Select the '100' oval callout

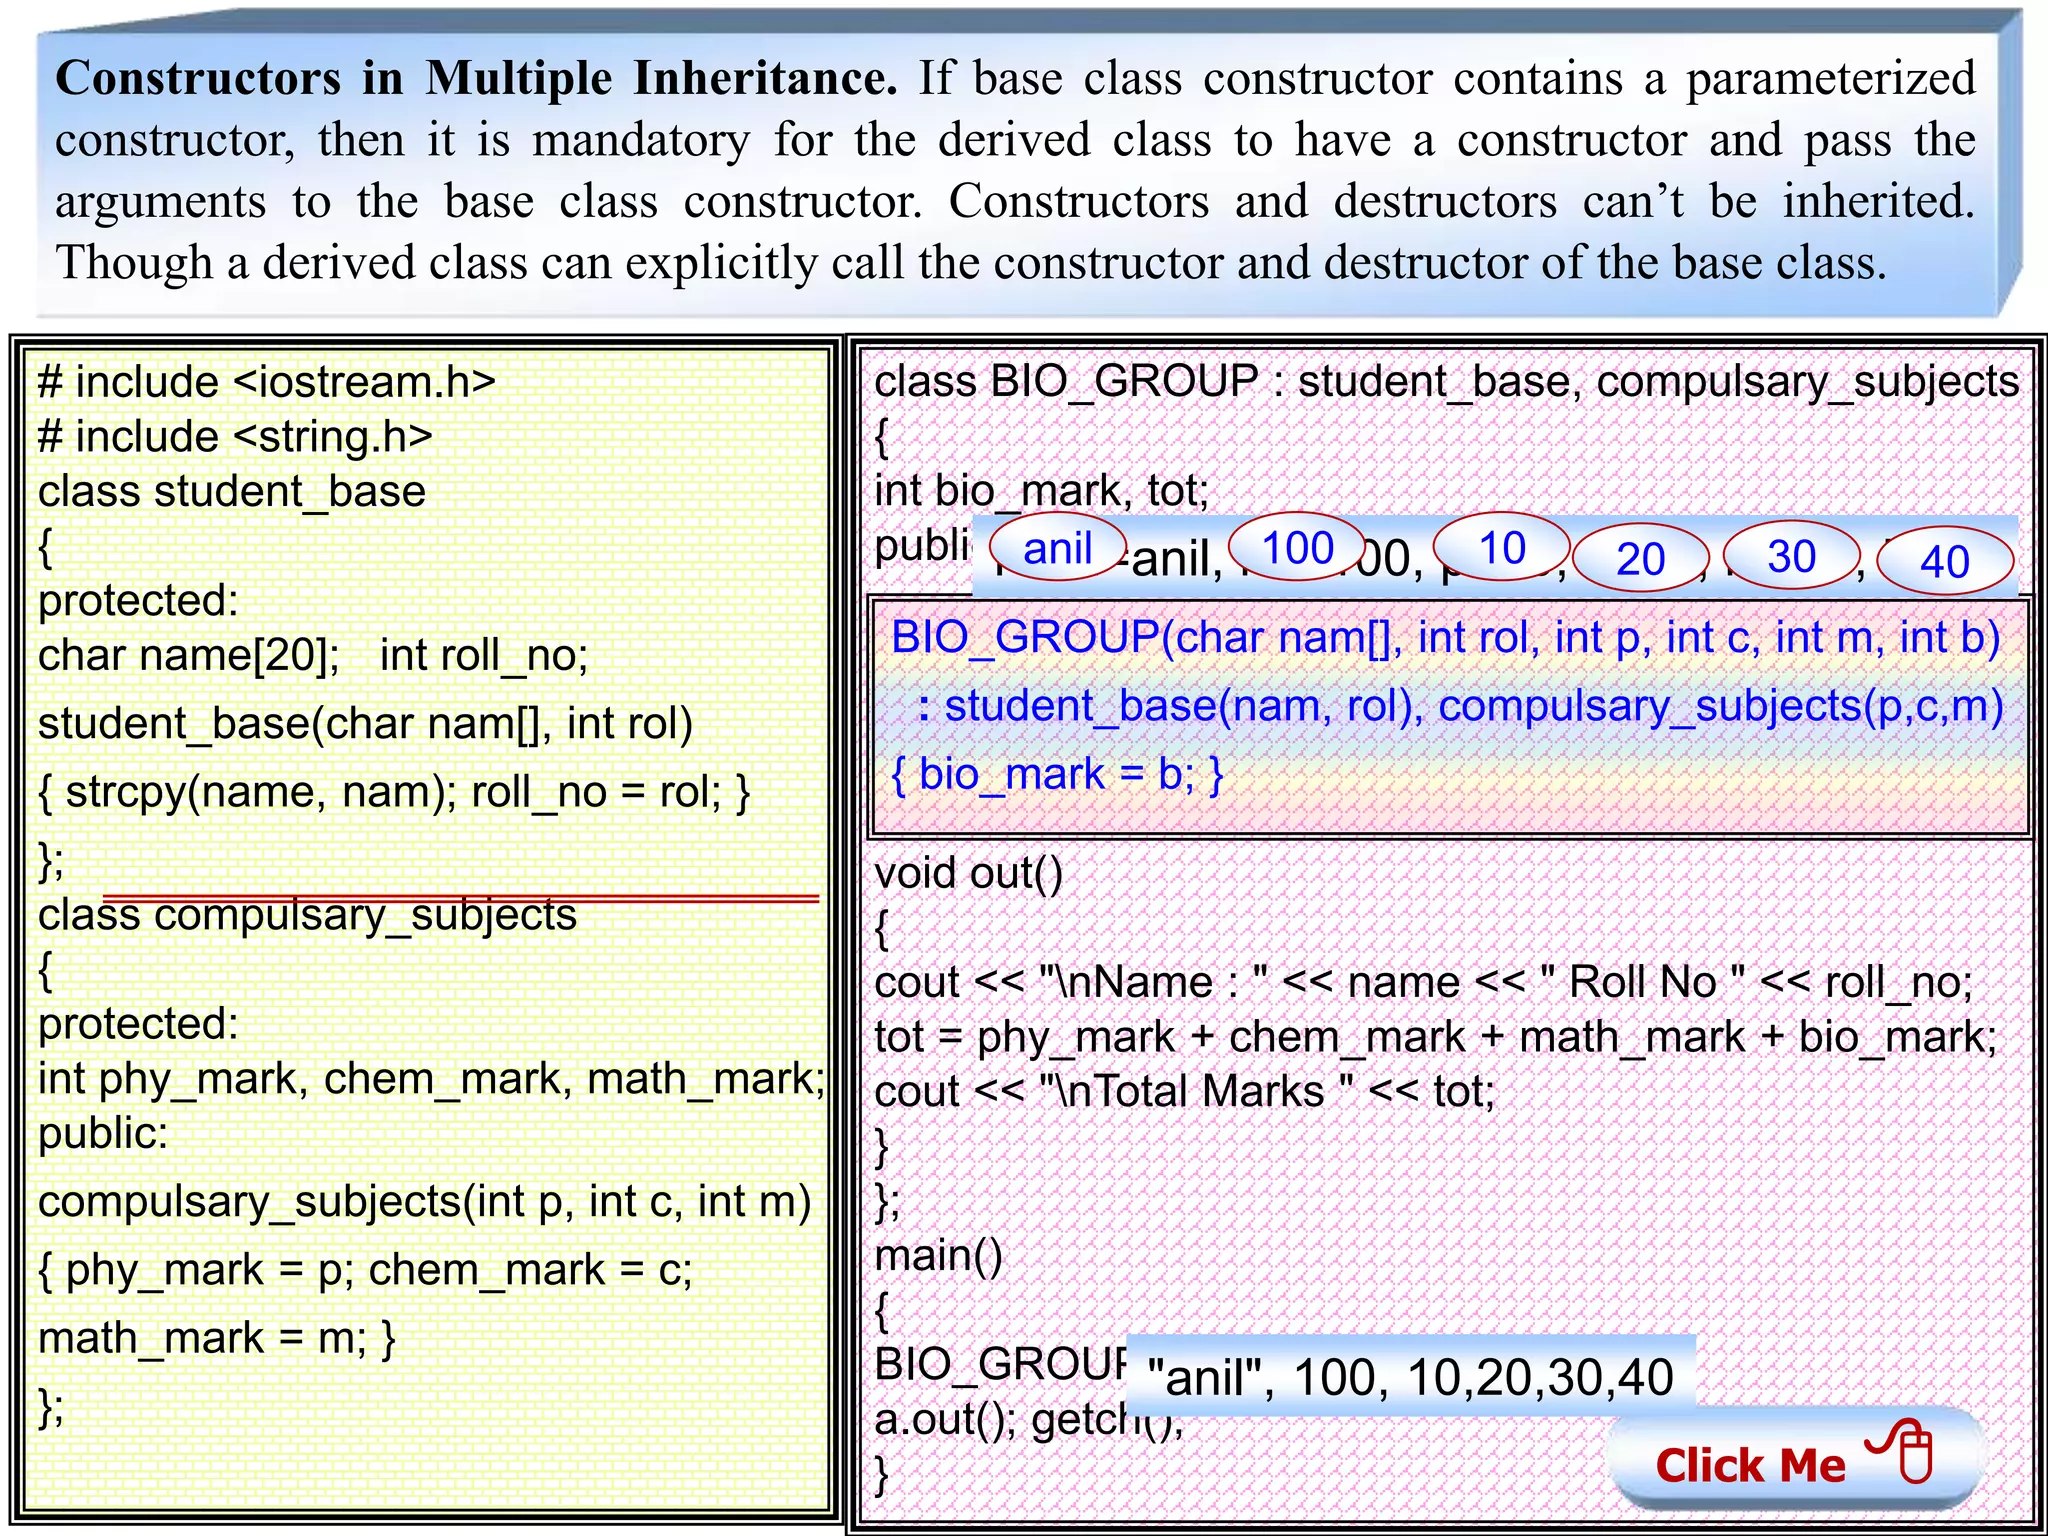point(1298,548)
